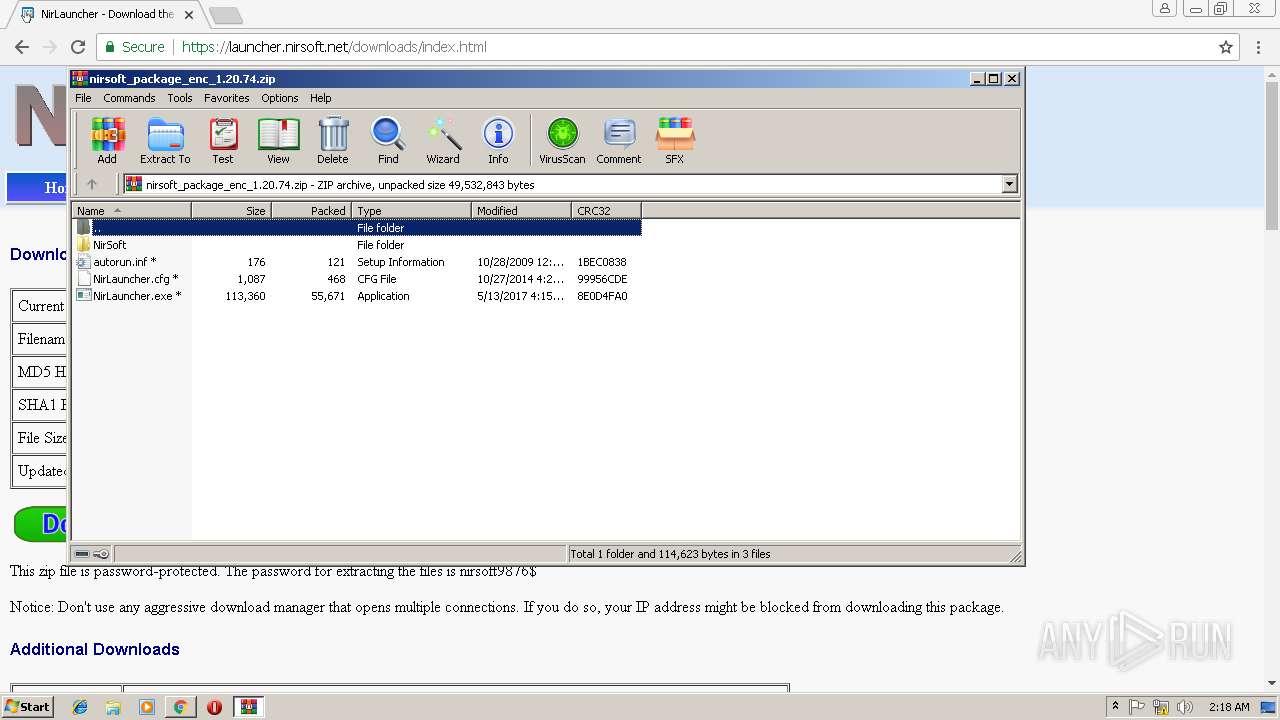Click the Comment toolbar icon
Viewport: 1280px width, 720px height.
[x=619, y=140]
